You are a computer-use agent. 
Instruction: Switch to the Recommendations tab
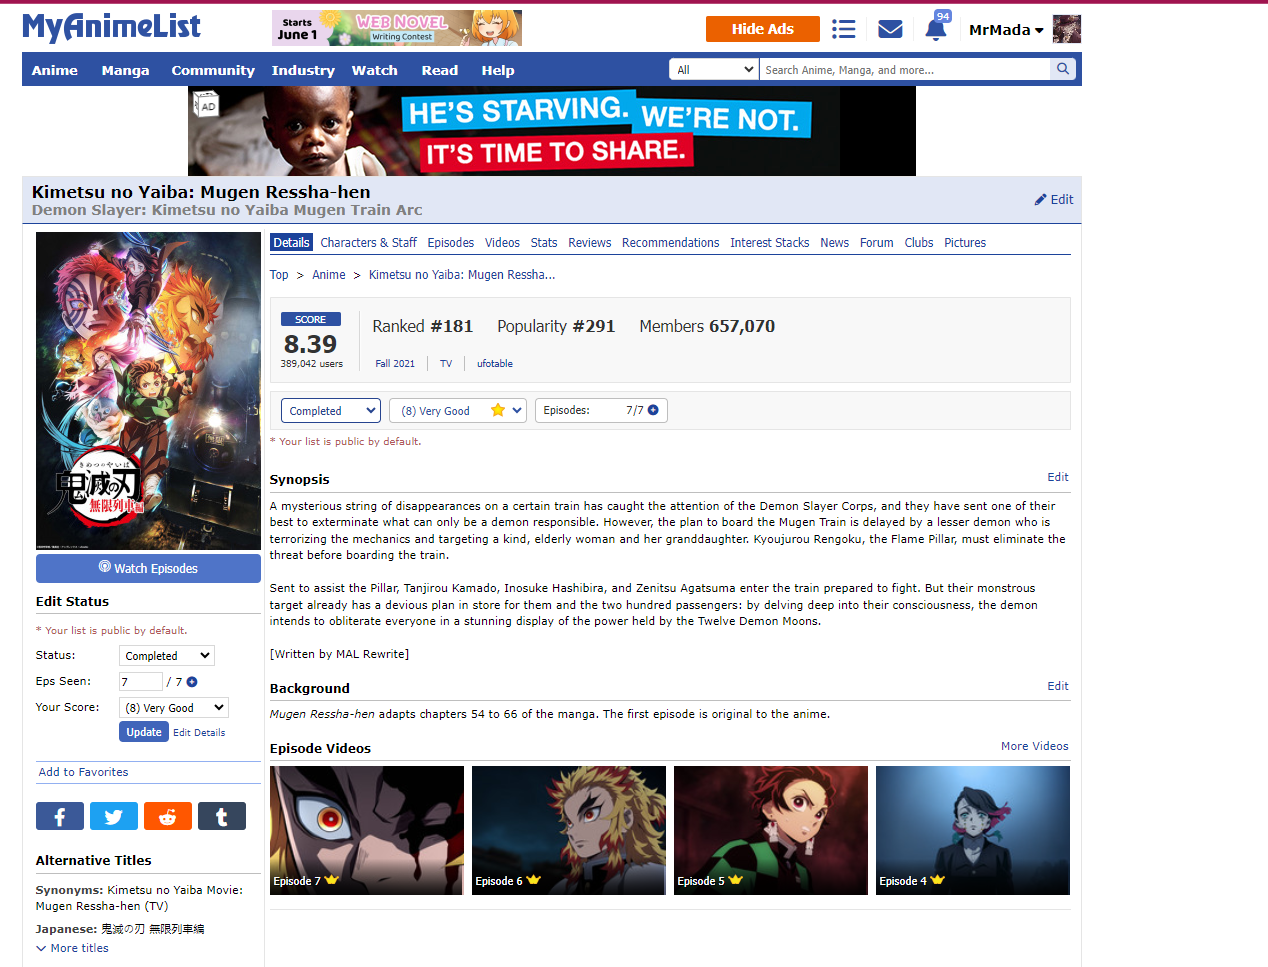[670, 243]
